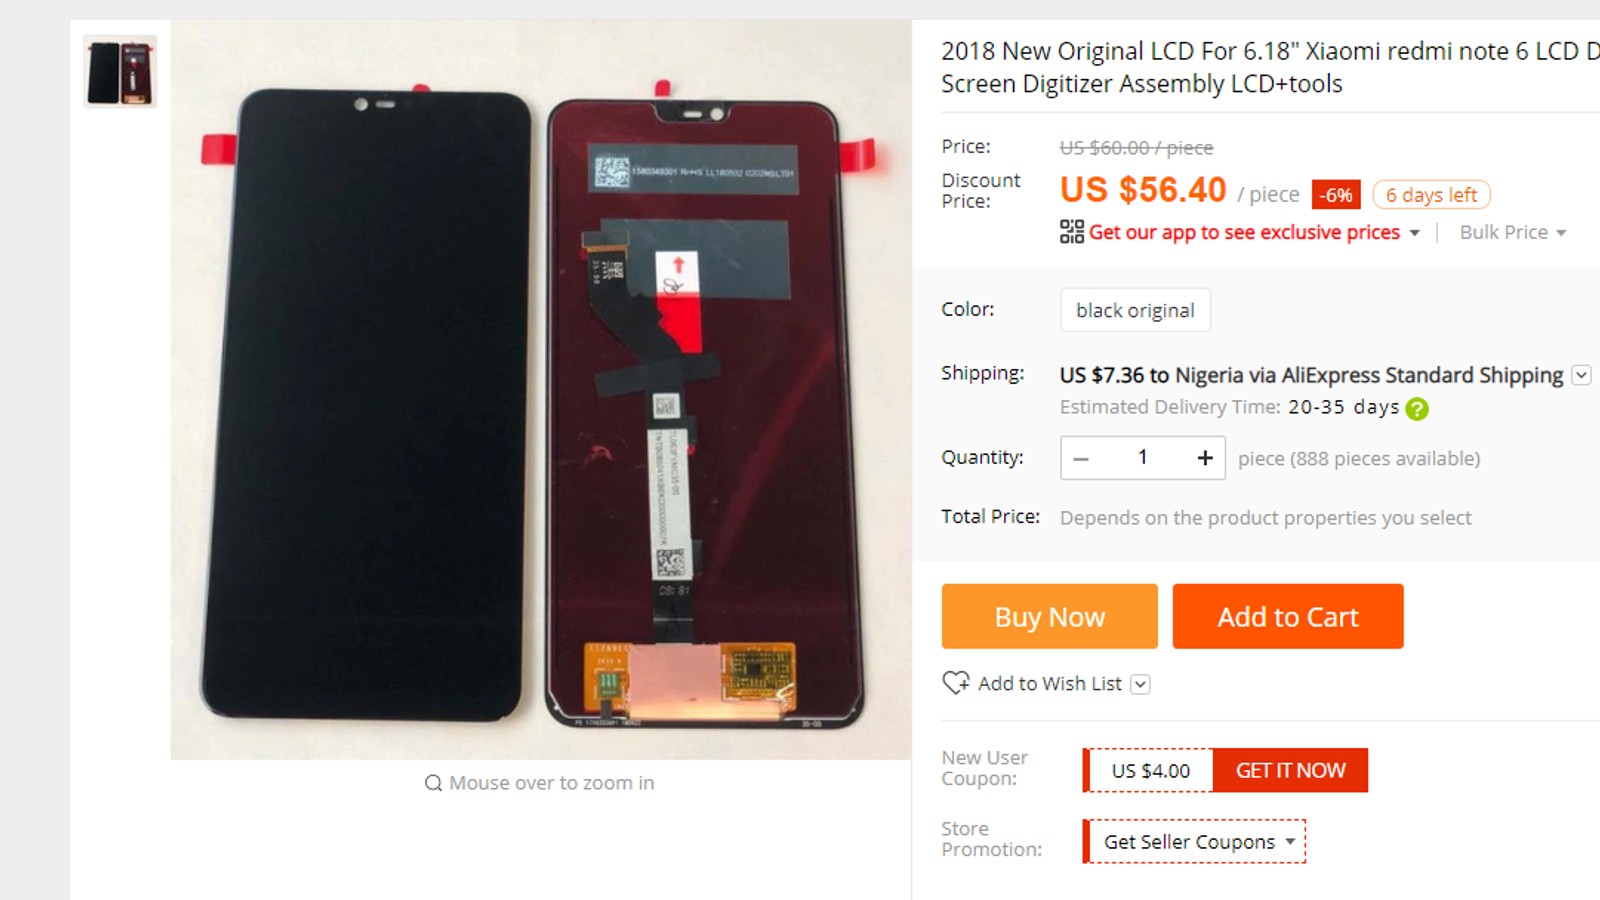Click the magnifier zoom icon below the image
1600x900 pixels.
pos(433,783)
